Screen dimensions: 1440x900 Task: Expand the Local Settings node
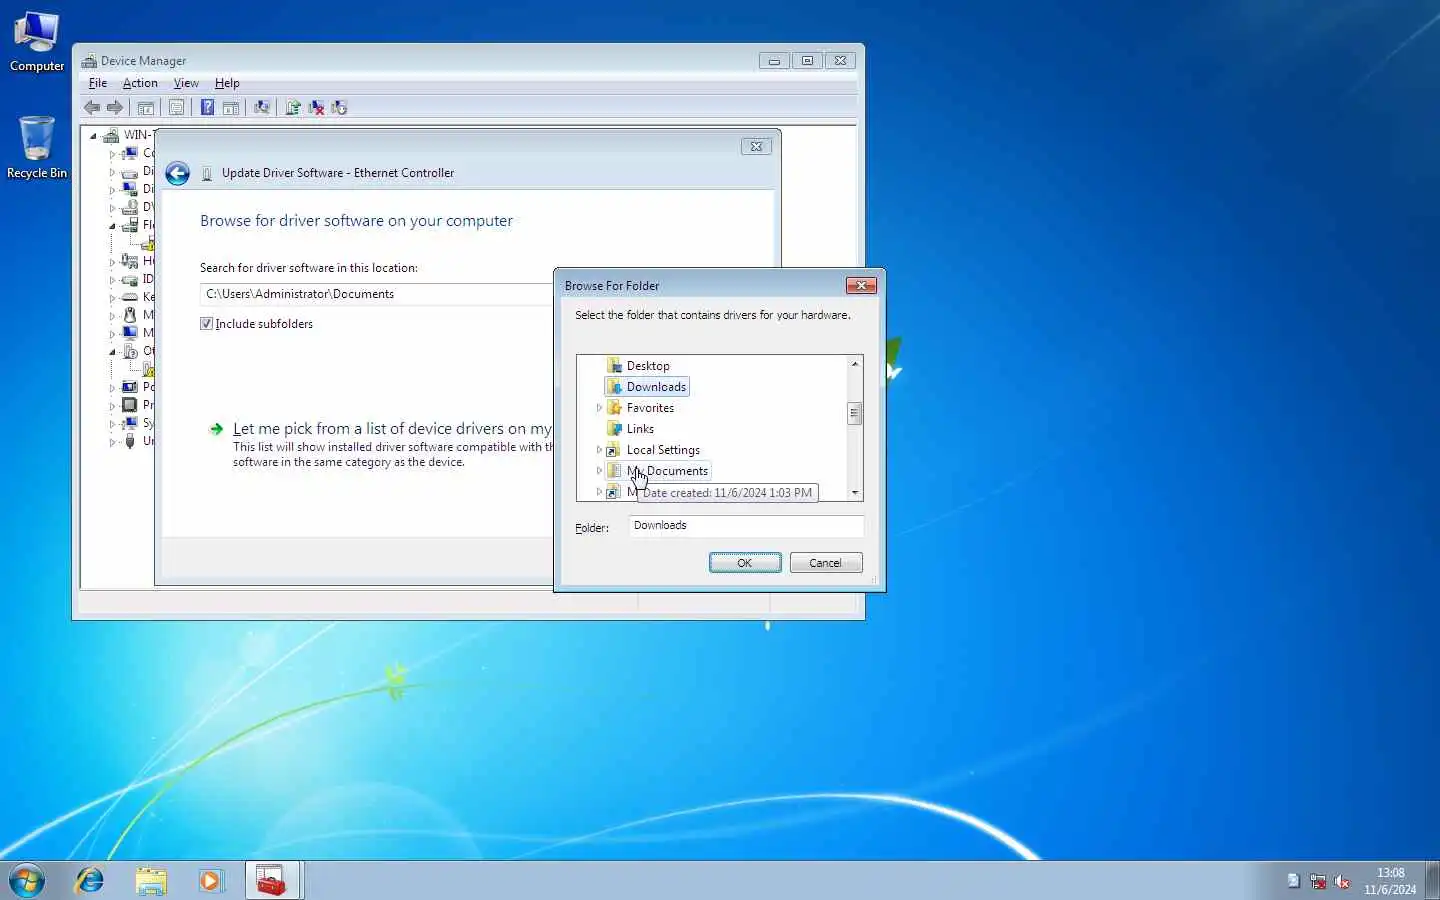pos(599,450)
